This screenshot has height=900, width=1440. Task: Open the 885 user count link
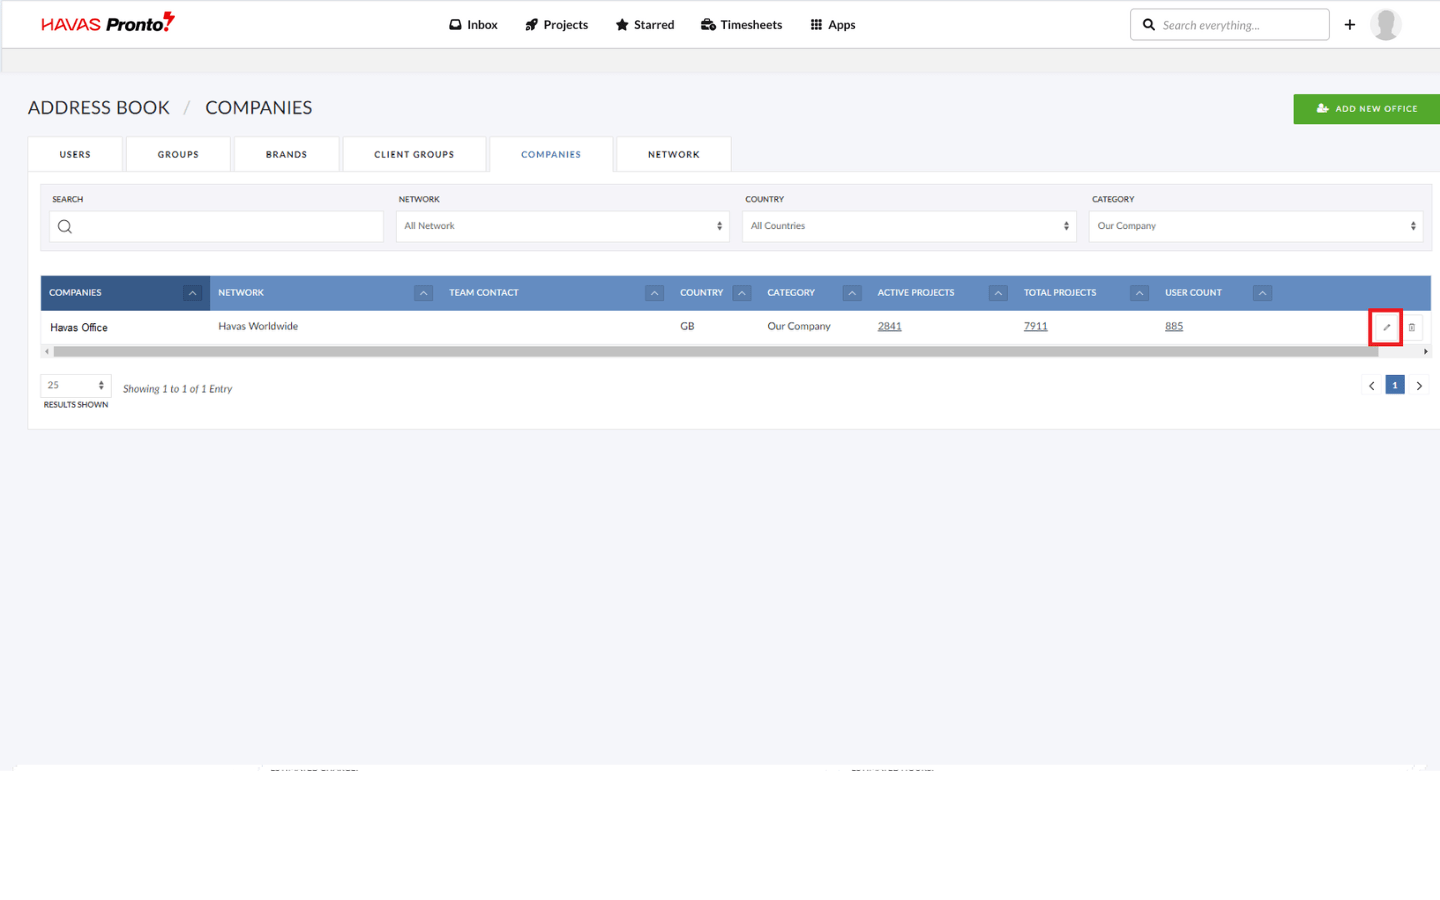[x=1174, y=326]
